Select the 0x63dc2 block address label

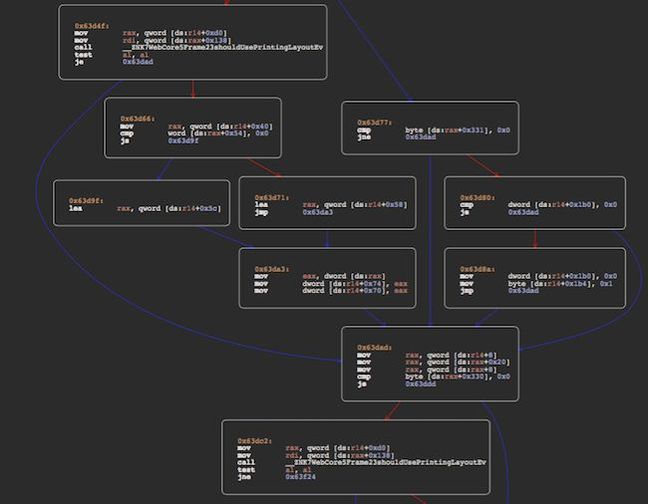click(255, 441)
